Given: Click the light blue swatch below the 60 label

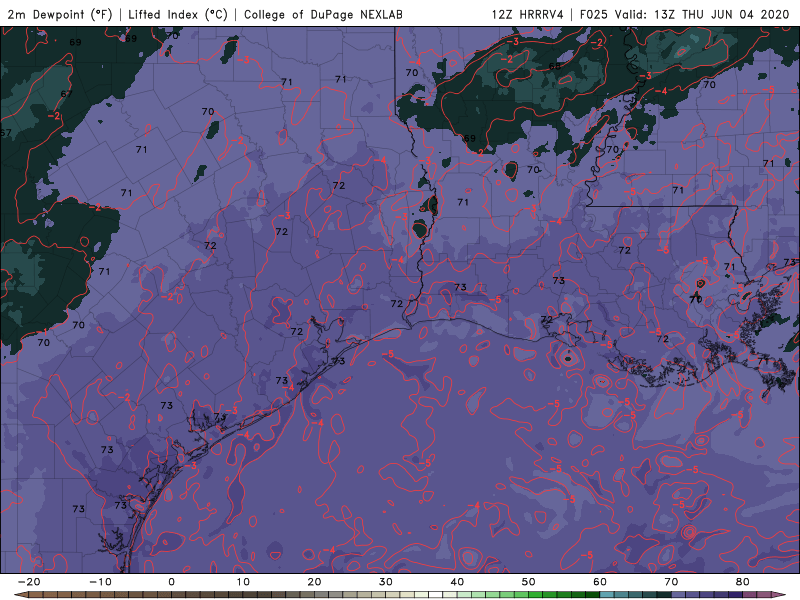Looking at the screenshot, I should pos(607,595).
